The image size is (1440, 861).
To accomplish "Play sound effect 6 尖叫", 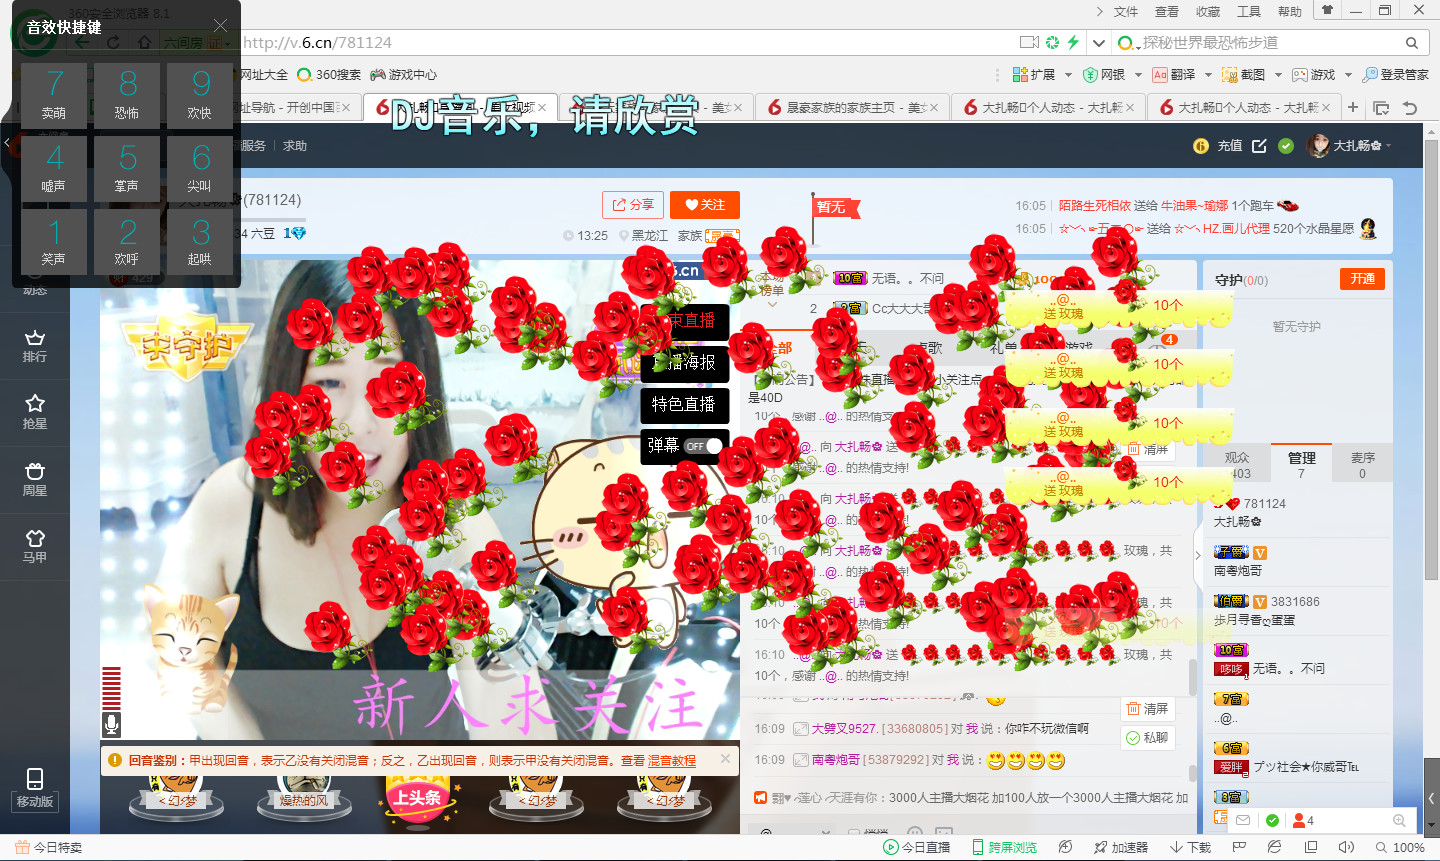I will click(200, 167).
